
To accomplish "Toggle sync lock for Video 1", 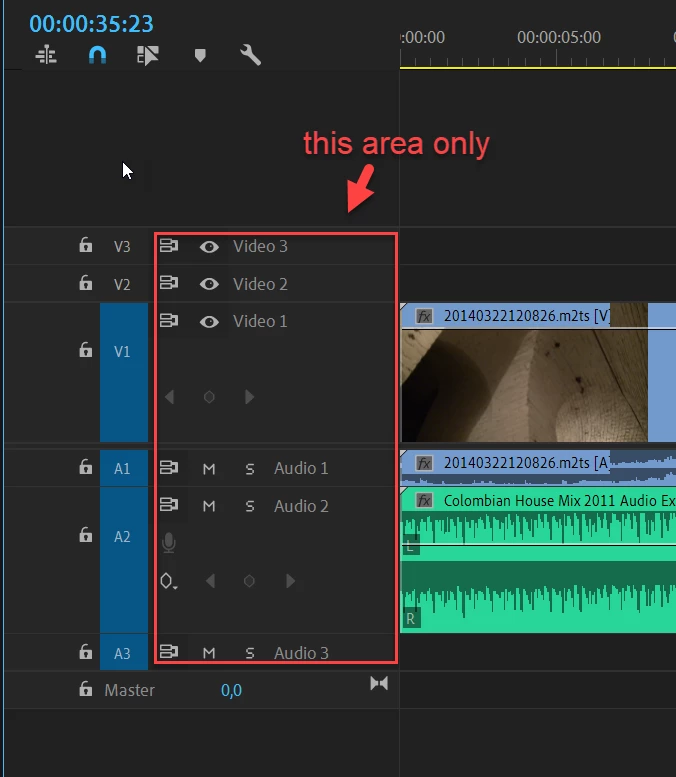I will [x=169, y=321].
